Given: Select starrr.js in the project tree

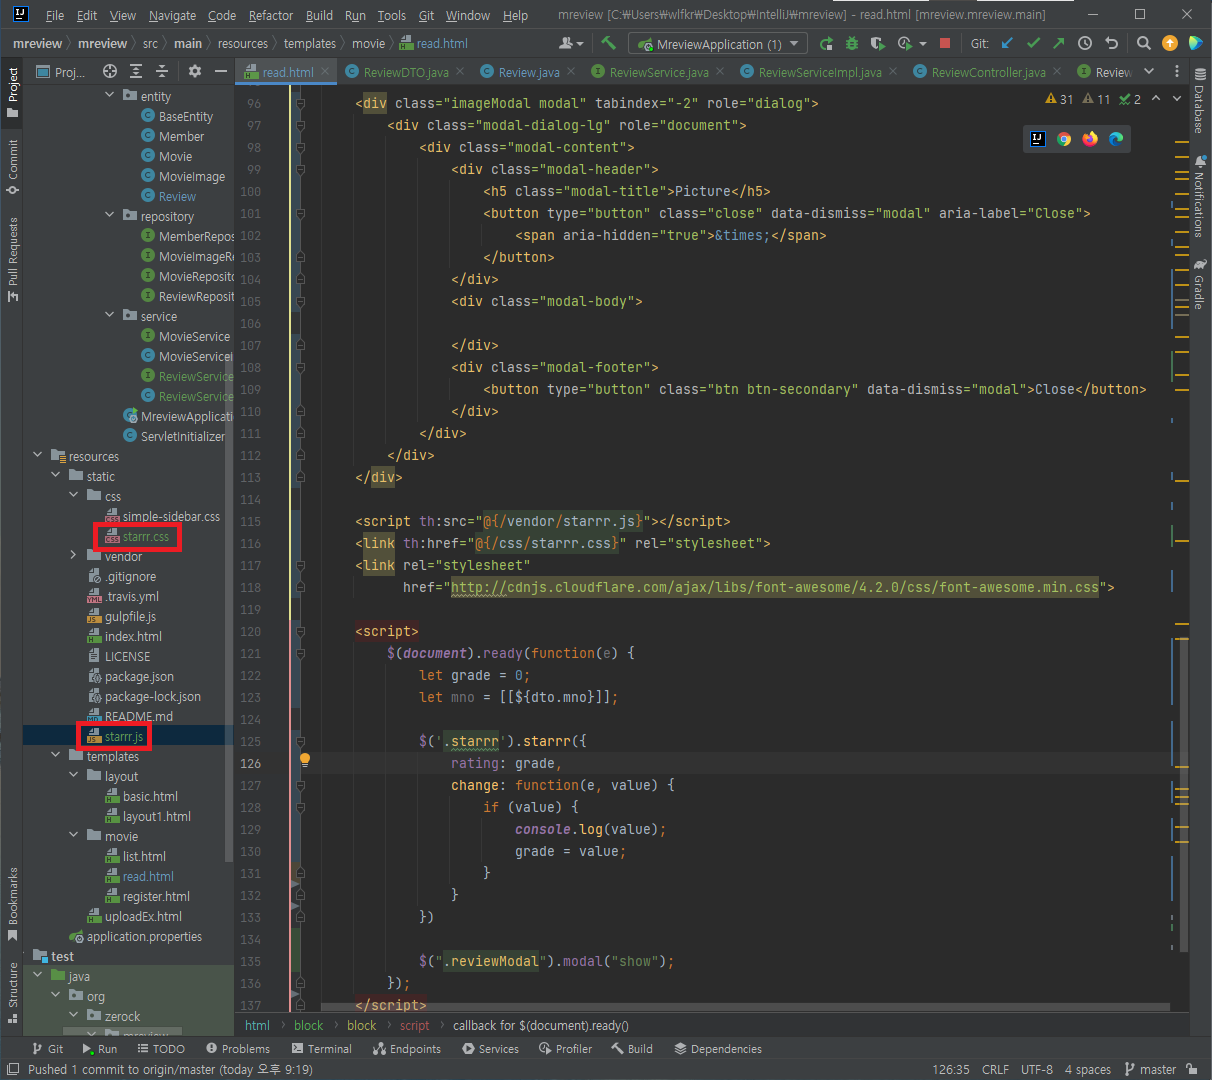Looking at the screenshot, I should point(123,737).
